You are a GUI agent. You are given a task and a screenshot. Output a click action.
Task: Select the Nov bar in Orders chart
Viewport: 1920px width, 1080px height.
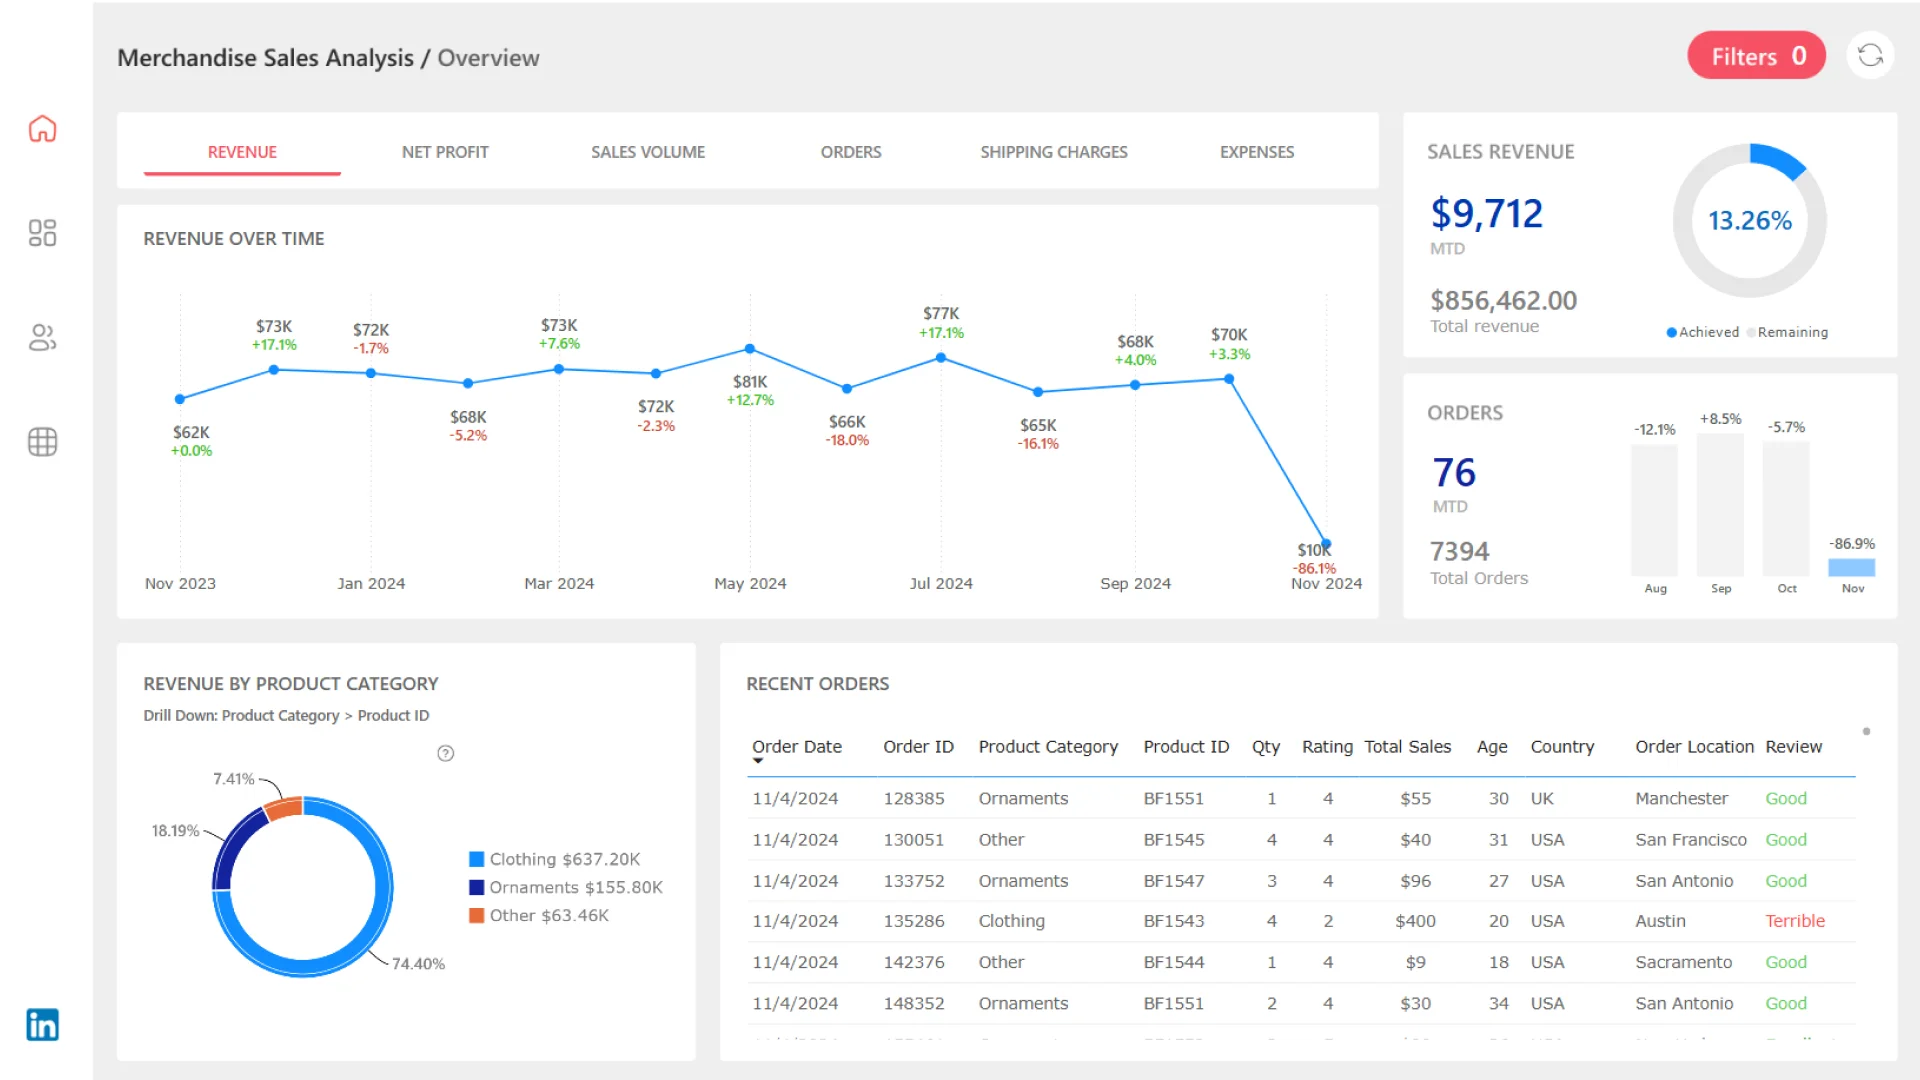tap(1852, 567)
